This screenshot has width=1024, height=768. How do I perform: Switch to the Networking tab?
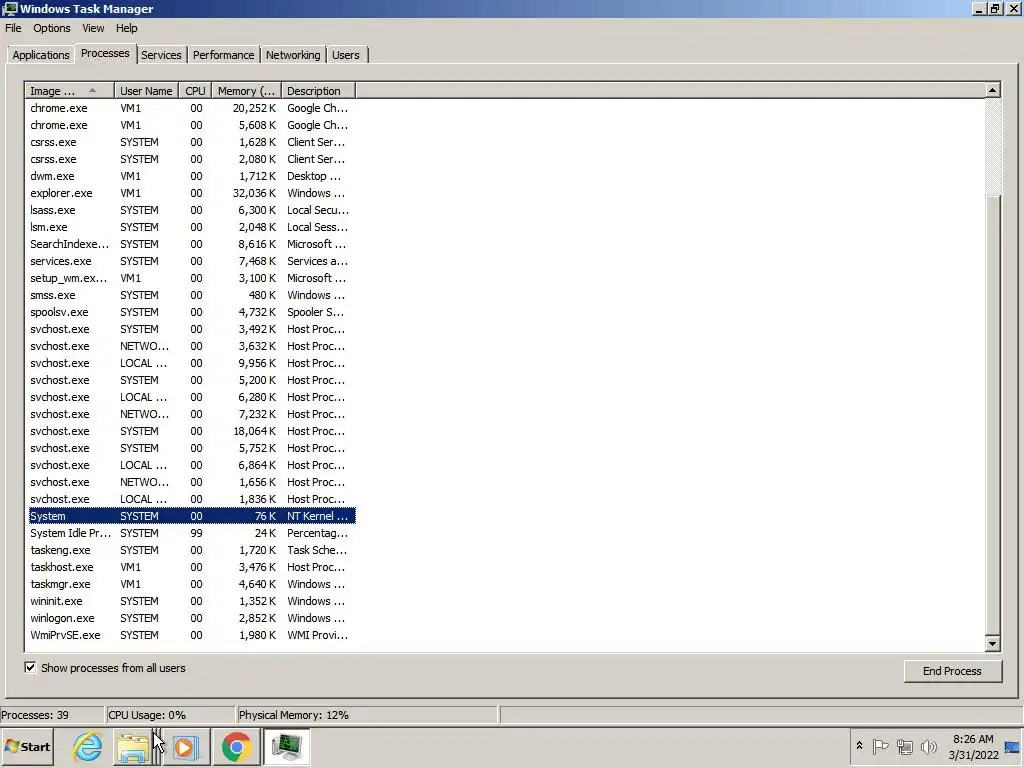293,55
